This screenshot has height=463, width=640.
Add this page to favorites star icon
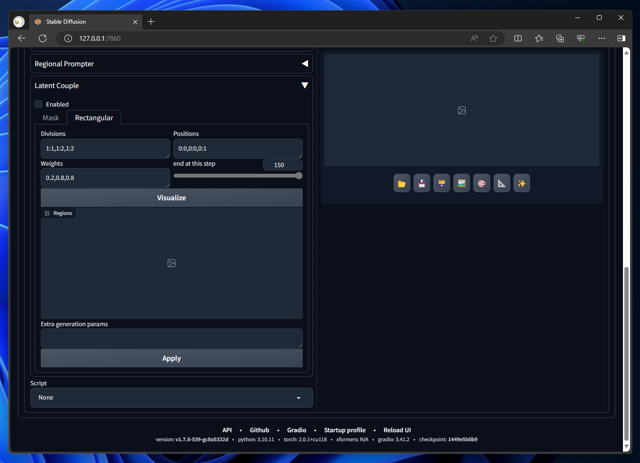tap(493, 38)
